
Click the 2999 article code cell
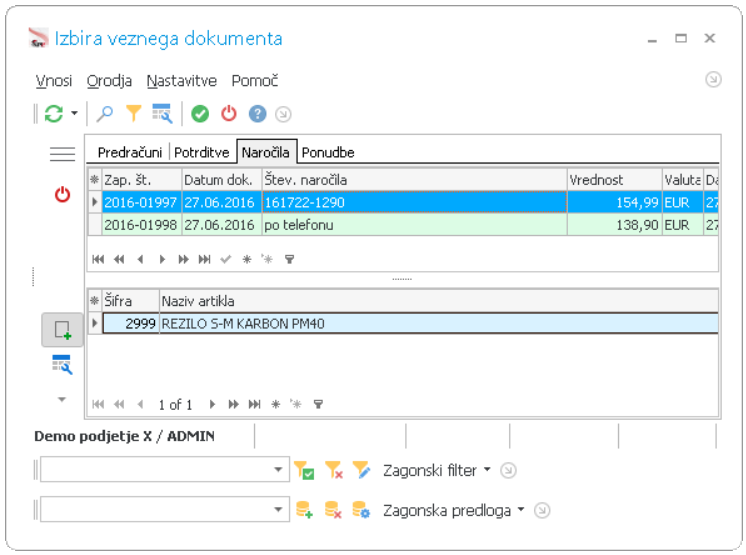(131, 323)
